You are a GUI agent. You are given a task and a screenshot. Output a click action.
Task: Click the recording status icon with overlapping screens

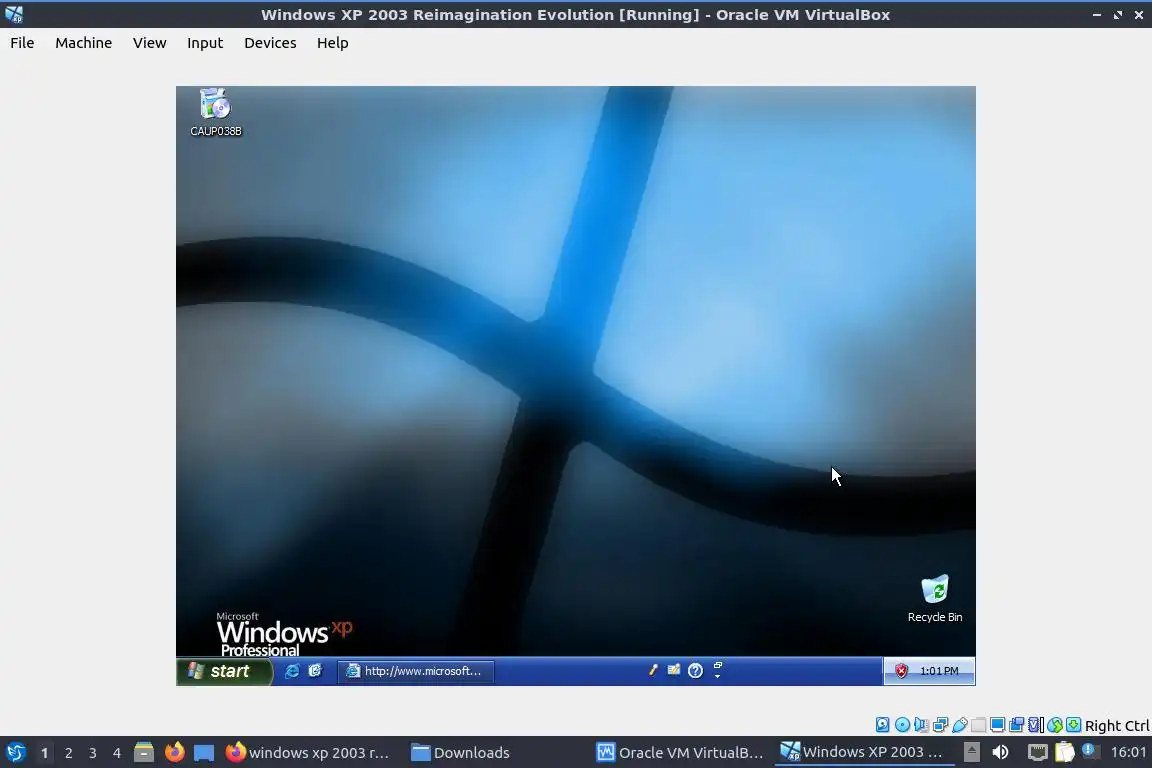point(1017,725)
